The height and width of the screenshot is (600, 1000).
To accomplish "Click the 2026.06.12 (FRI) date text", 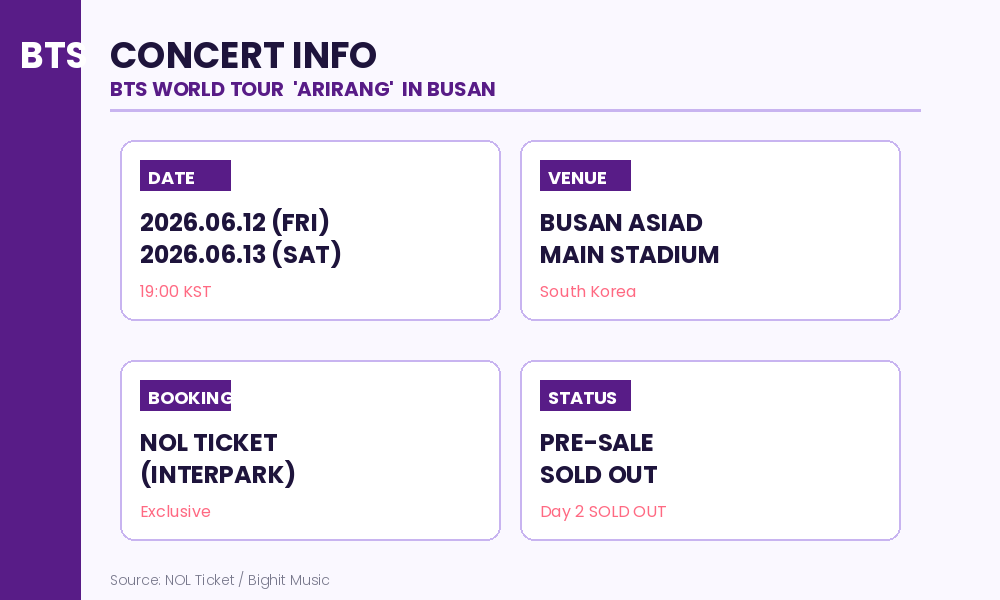I will tap(235, 223).
